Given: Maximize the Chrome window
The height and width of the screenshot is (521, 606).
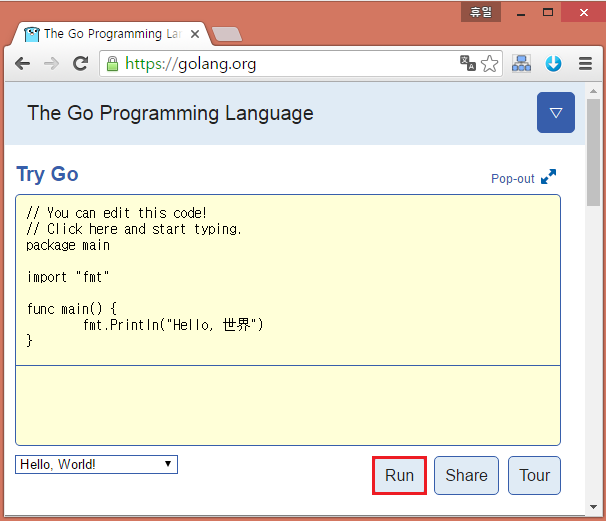Looking at the screenshot, I should point(548,12).
